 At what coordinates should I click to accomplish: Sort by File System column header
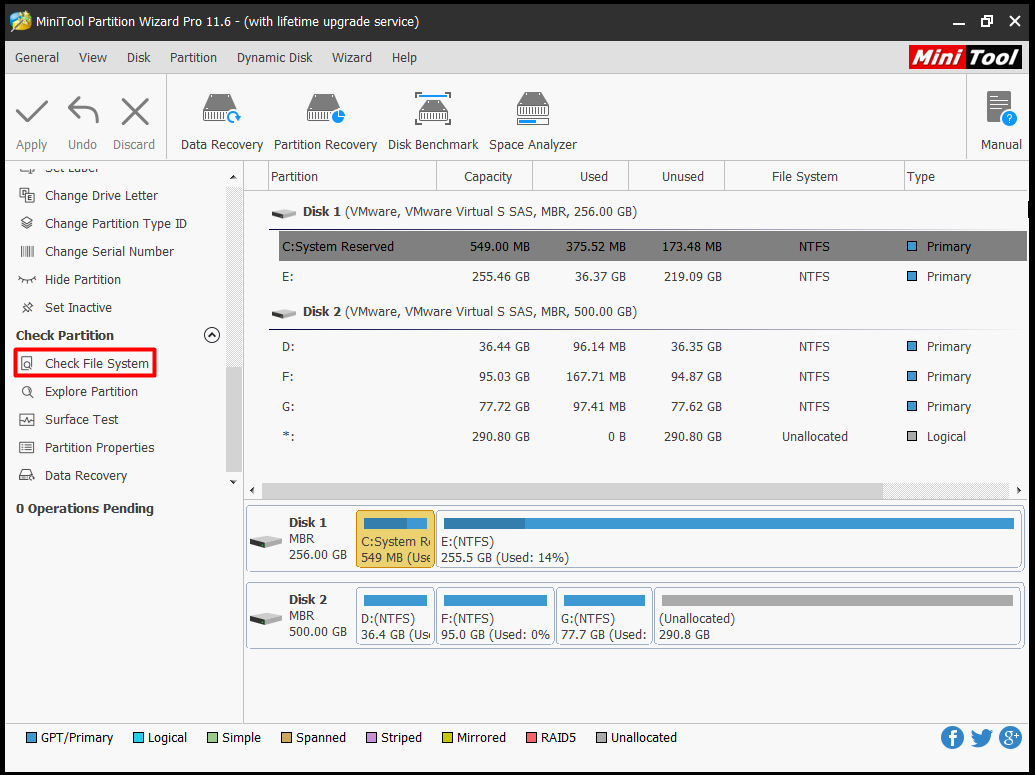[x=814, y=176]
